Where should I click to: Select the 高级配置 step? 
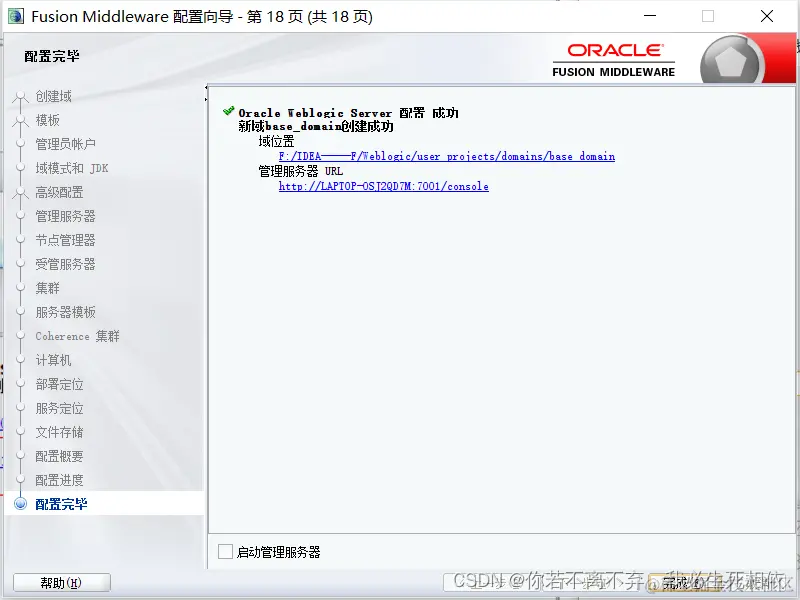(59, 192)
